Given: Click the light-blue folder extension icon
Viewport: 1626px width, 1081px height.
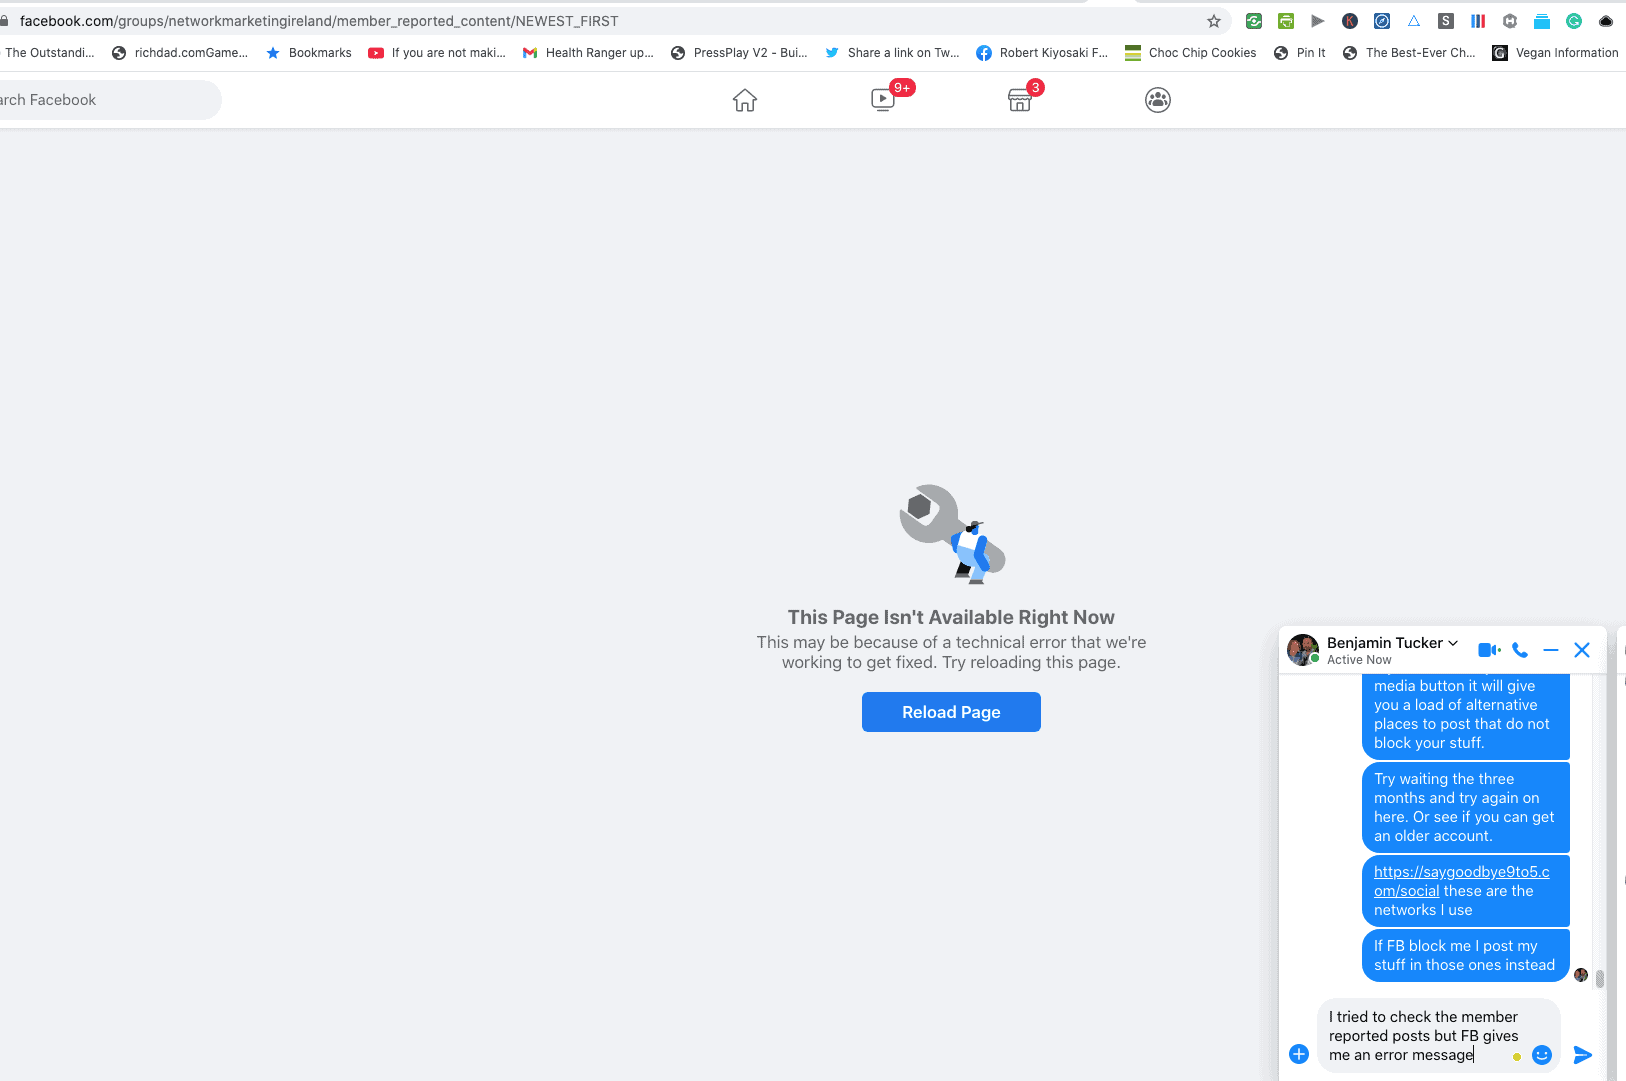Looking at the screenshot, I should (x=1542, y=21).
